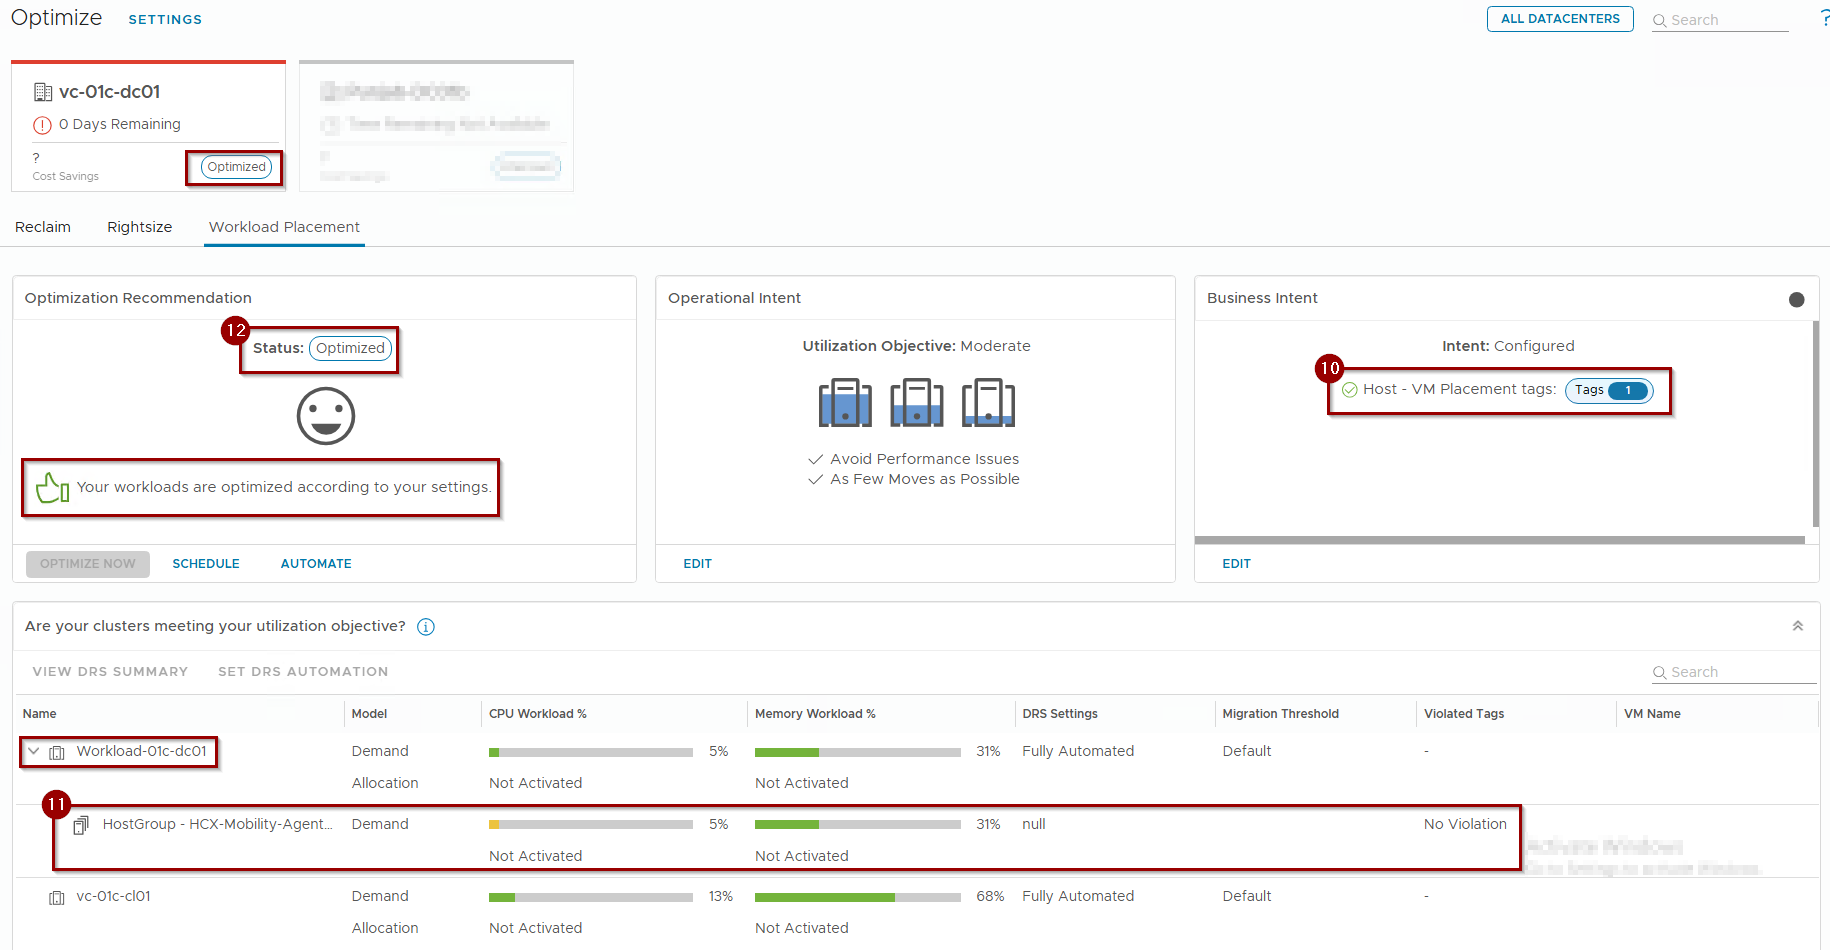The width and height of the screenshot is (1830, 950).
Task: Click the cluster icon next to vc-01c-cl01
Action: [x=57, y=897]
